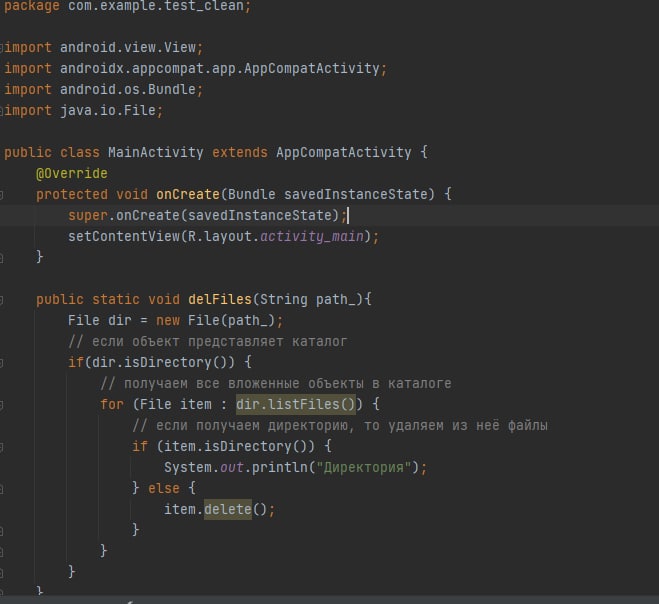Click the super keyword
Viewport: 659px width, 604px height.
pos(87,215)
